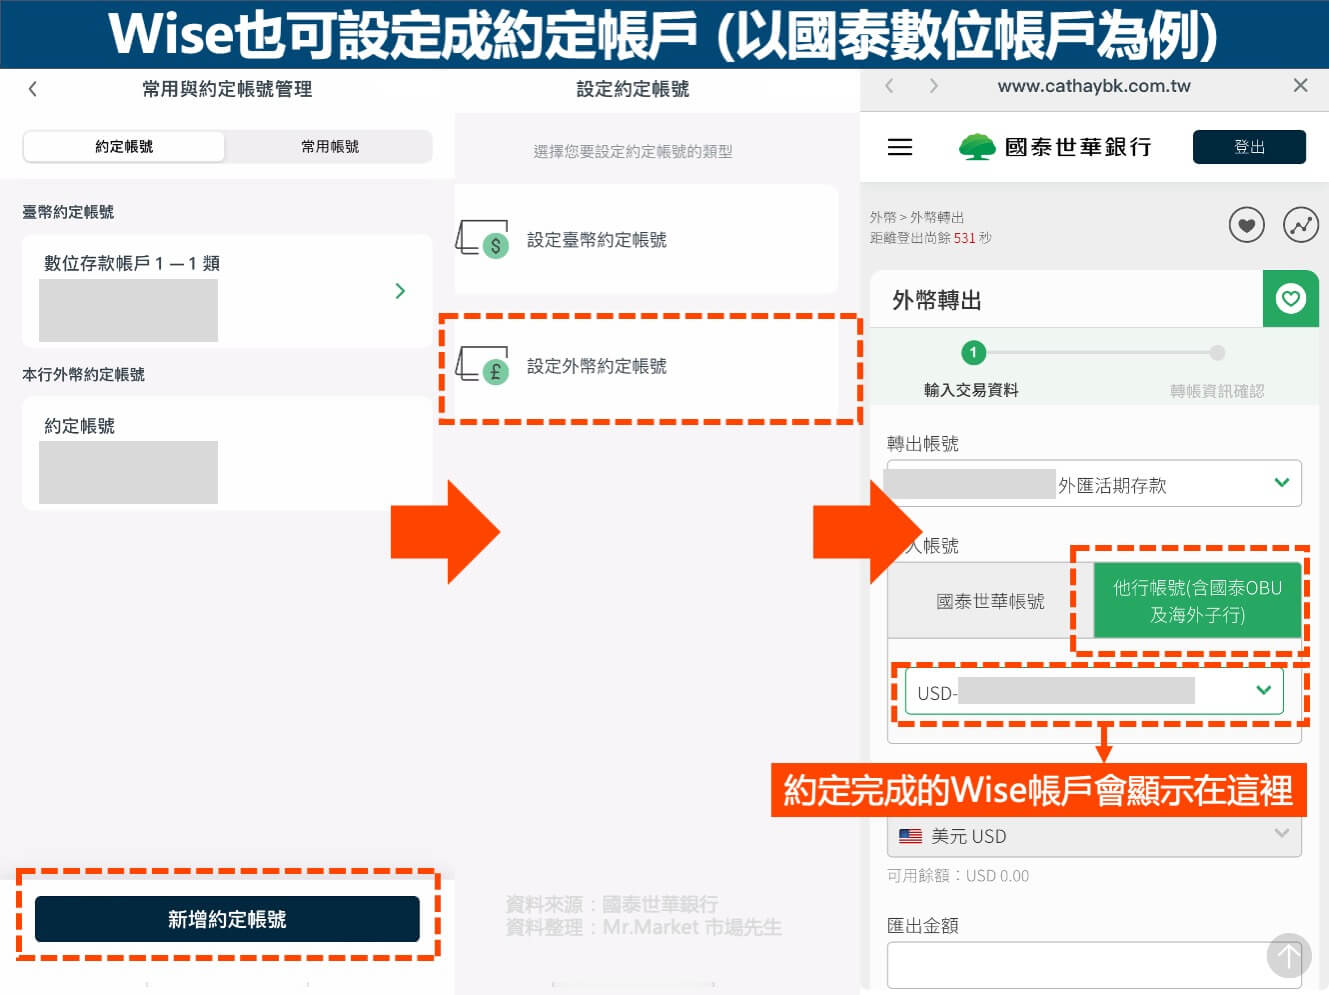Click the dollar wallet icon for 臺幣
The image size is (1329, 995).
tap(483, 239)
